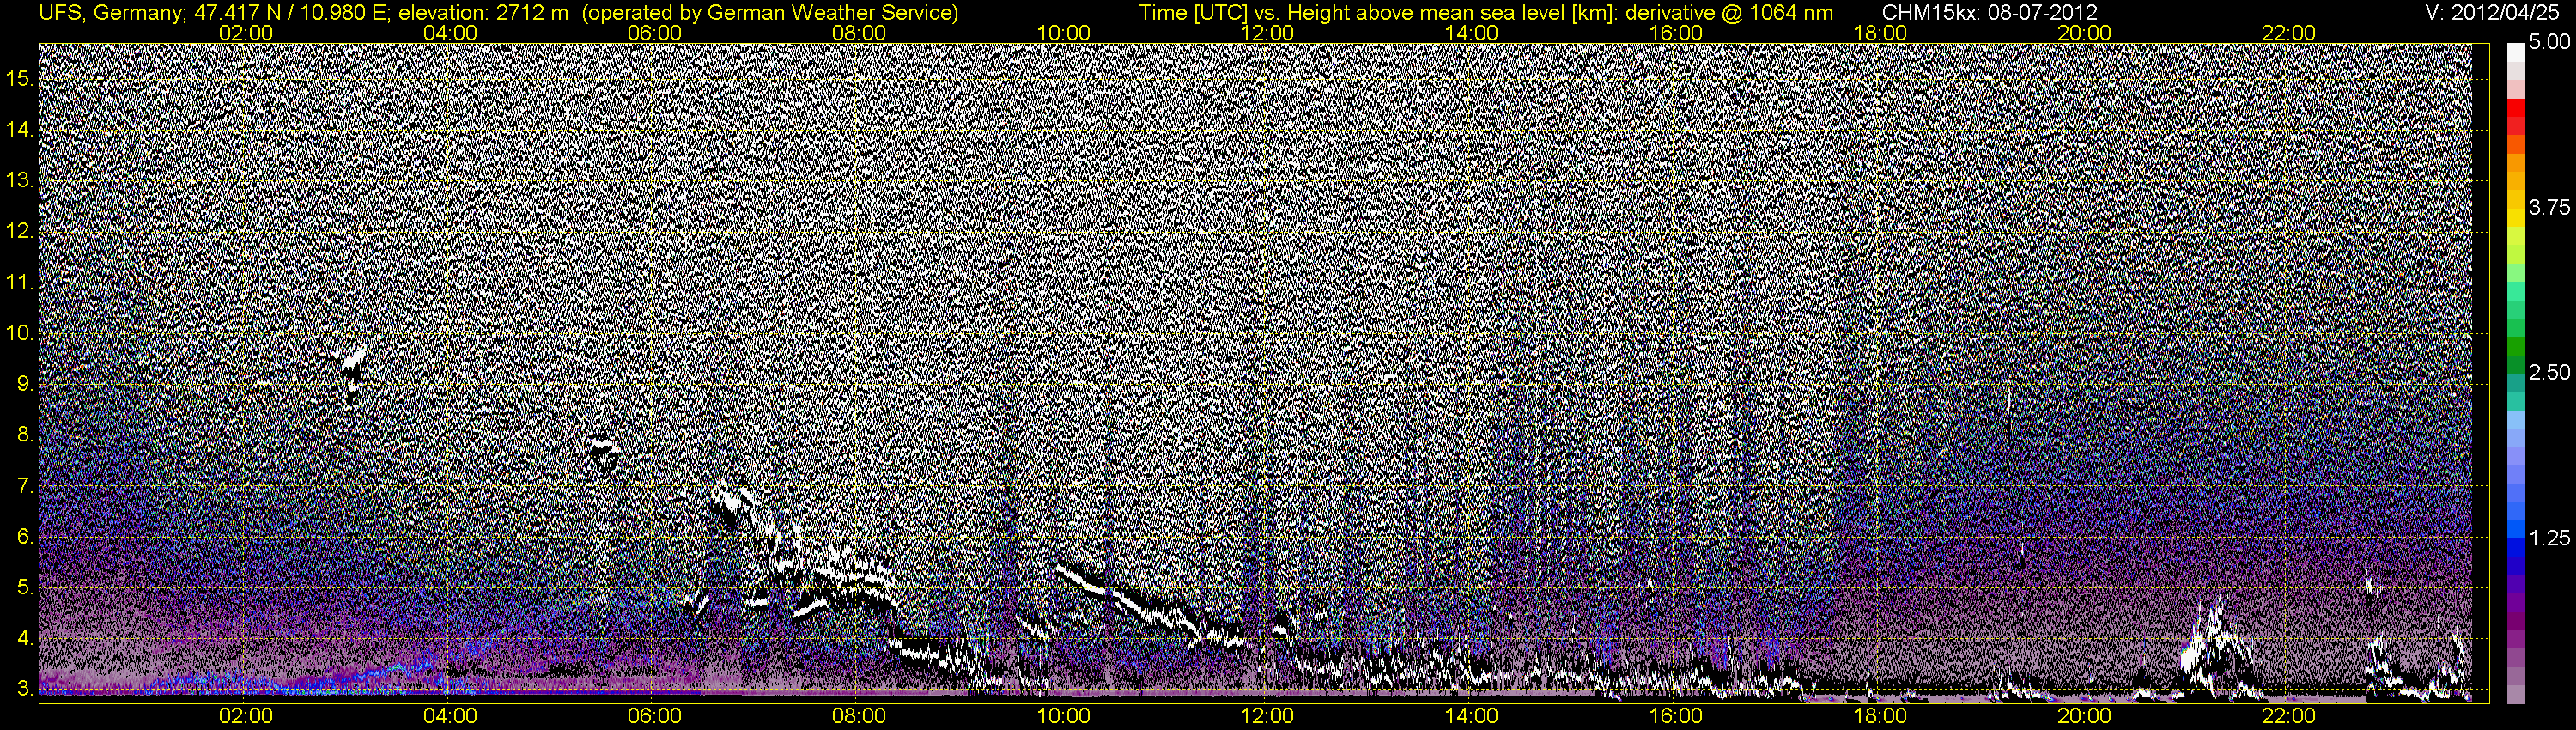Click the height label '13.' on y-axis

(20, 180)
